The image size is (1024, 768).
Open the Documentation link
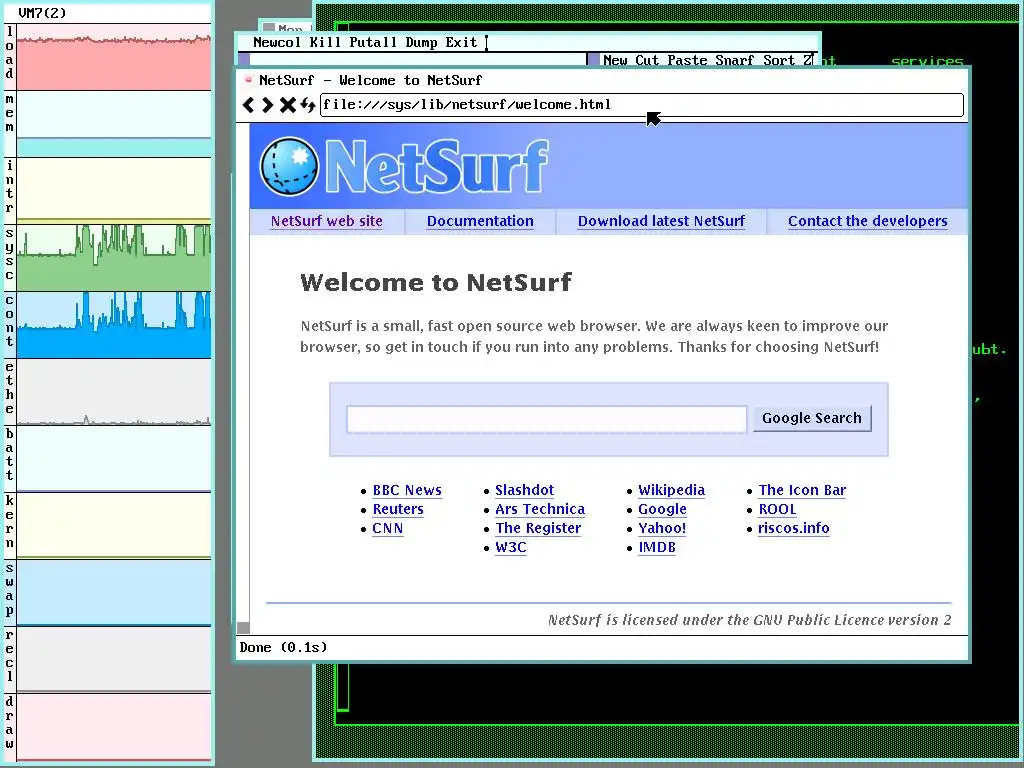point(480,221)
